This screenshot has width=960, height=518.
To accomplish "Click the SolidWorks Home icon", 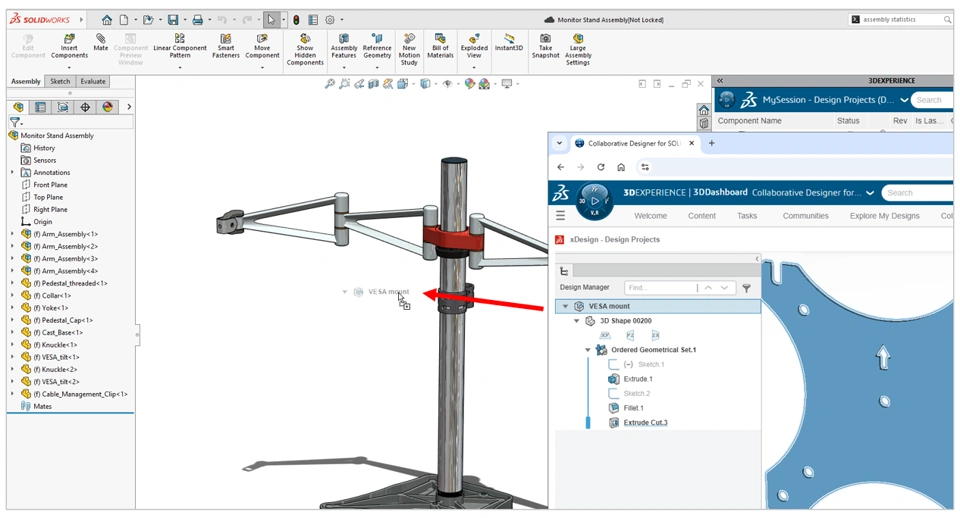I will (x=107, y=20).
